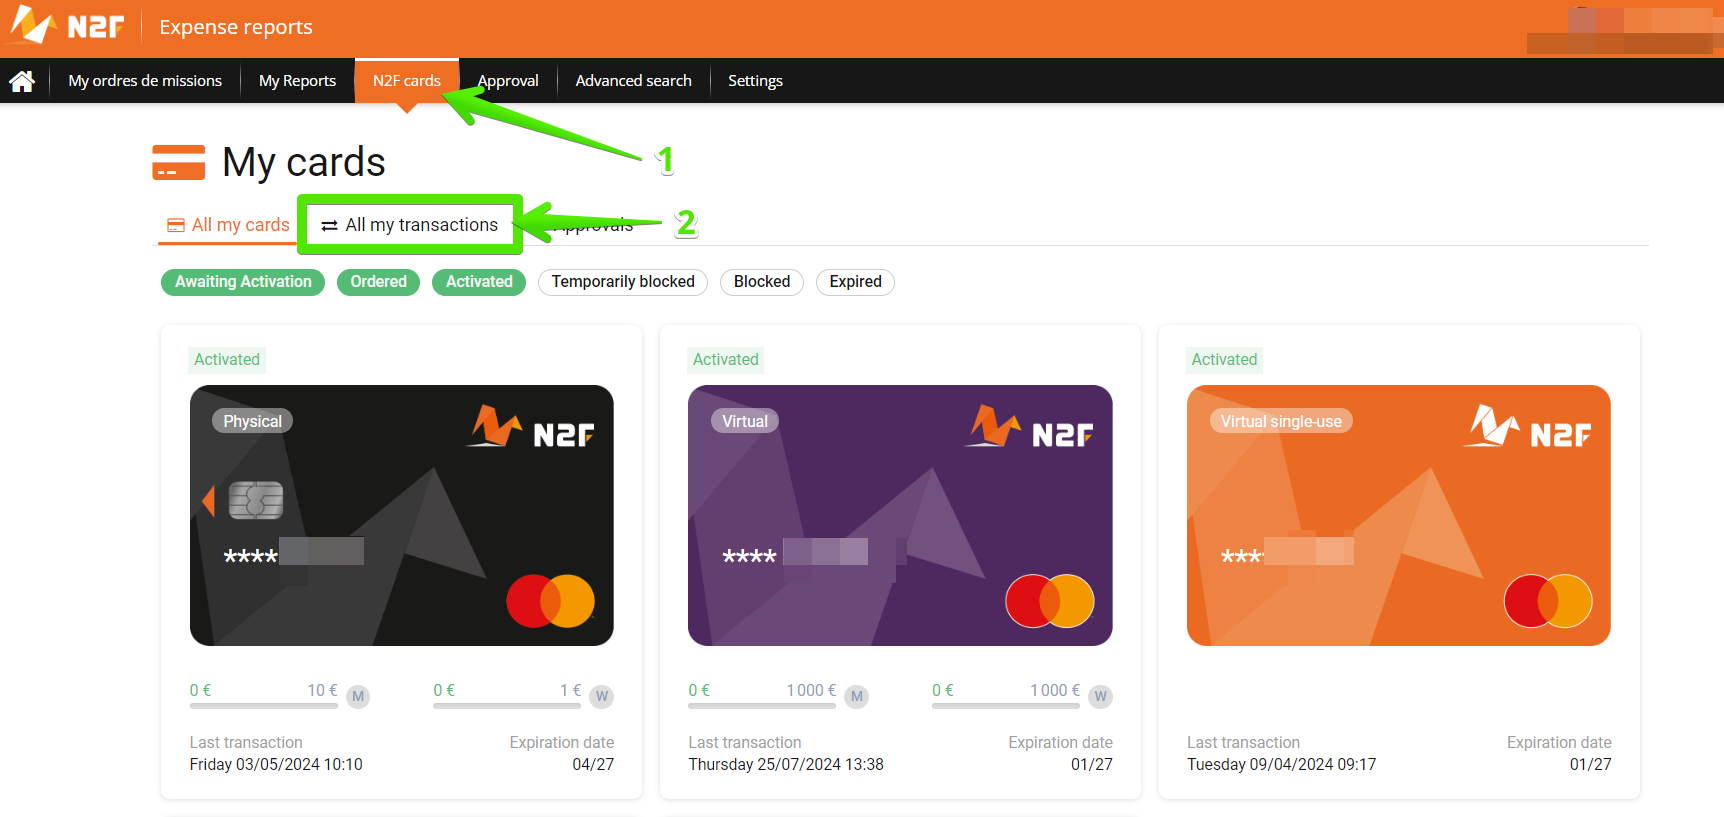Click the W badge beside the 1 € limit

(602, 696)
